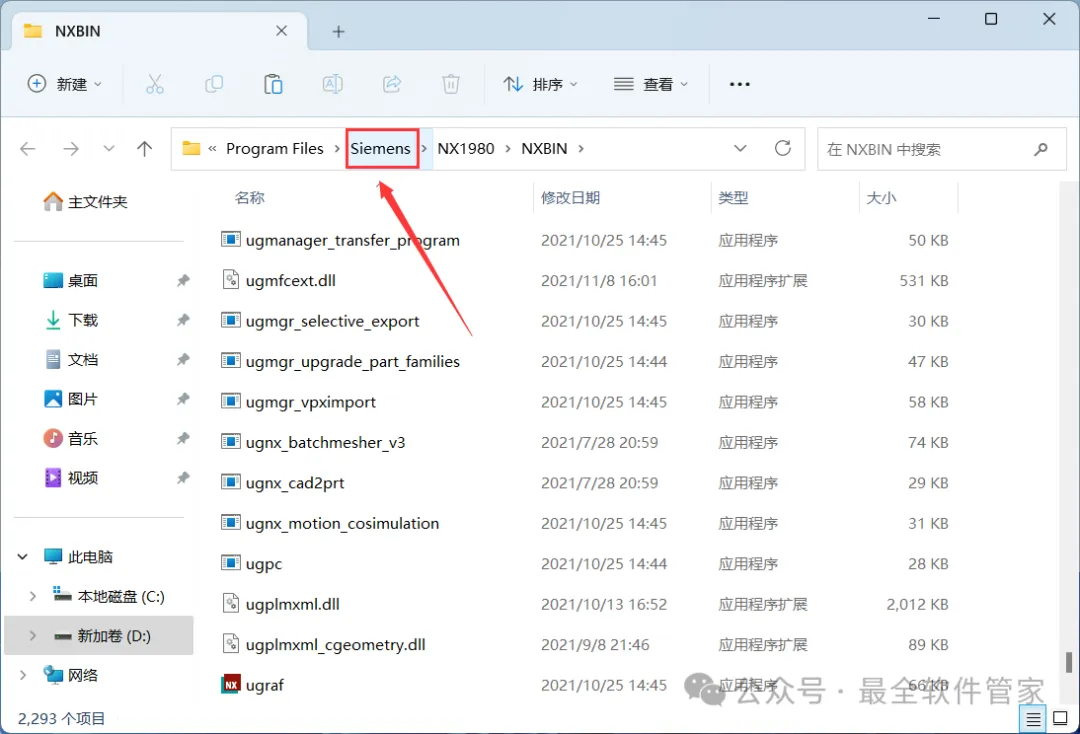Close the NXBIN tab
Viewport: 1080px width, 734px height.
point(281,31)
